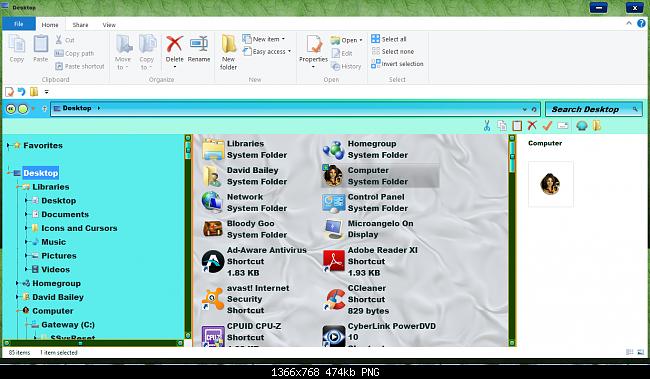Click Select none in ribbon
Screen dimensions: 650x379
tap(393, 51)
